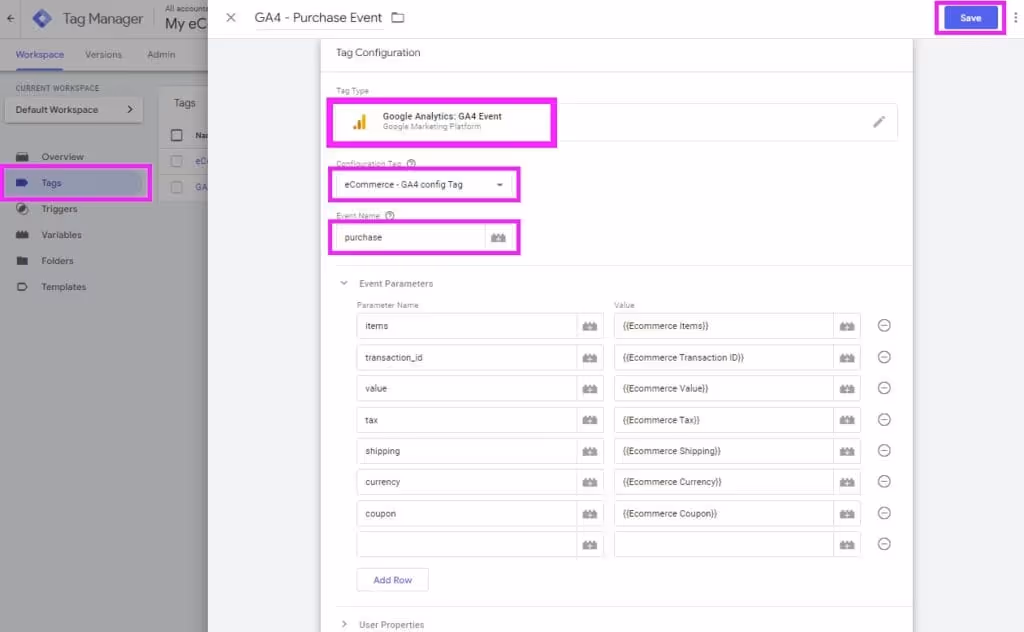Insert variable for shipping parameter name
Viewport: 1024px width, 632px height.
coord(590,451)
